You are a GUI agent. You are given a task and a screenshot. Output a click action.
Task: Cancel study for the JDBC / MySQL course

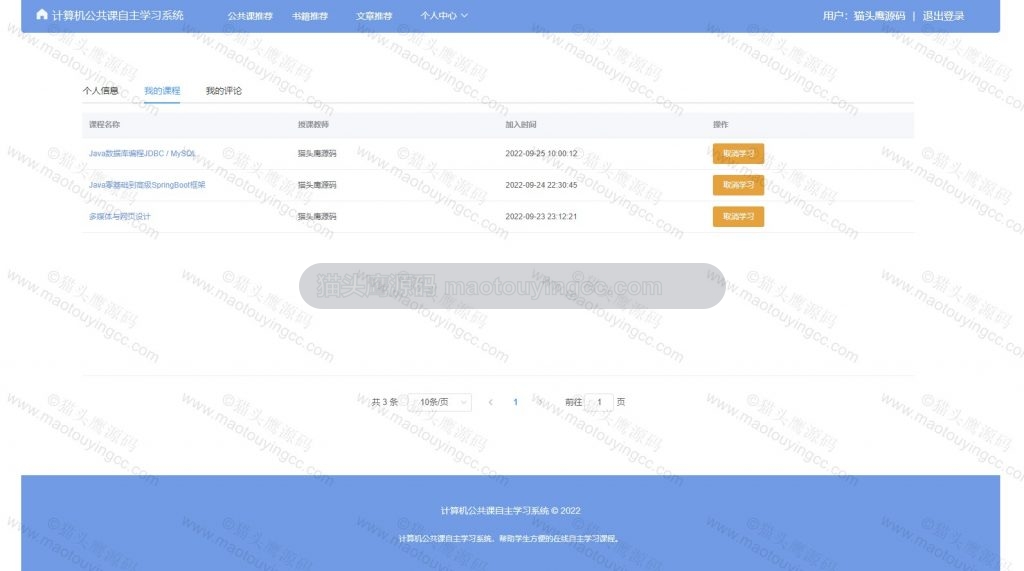pyautogui.click(x=738, y=154)
